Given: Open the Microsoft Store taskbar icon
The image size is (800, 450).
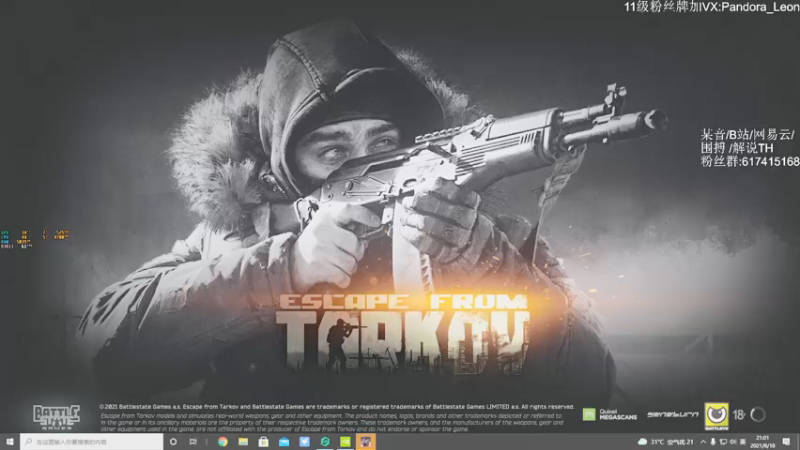Looking at the screenshot, I should 264,442.
